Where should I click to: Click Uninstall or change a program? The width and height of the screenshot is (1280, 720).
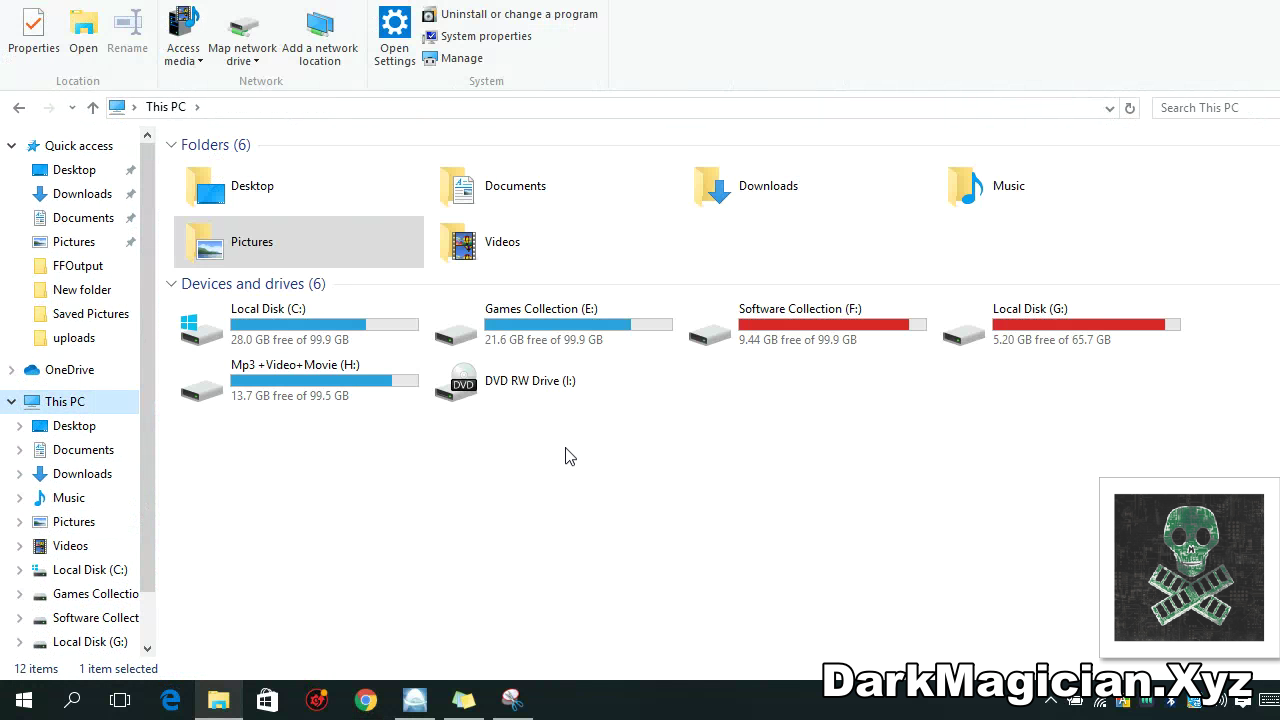click(510, 14)
